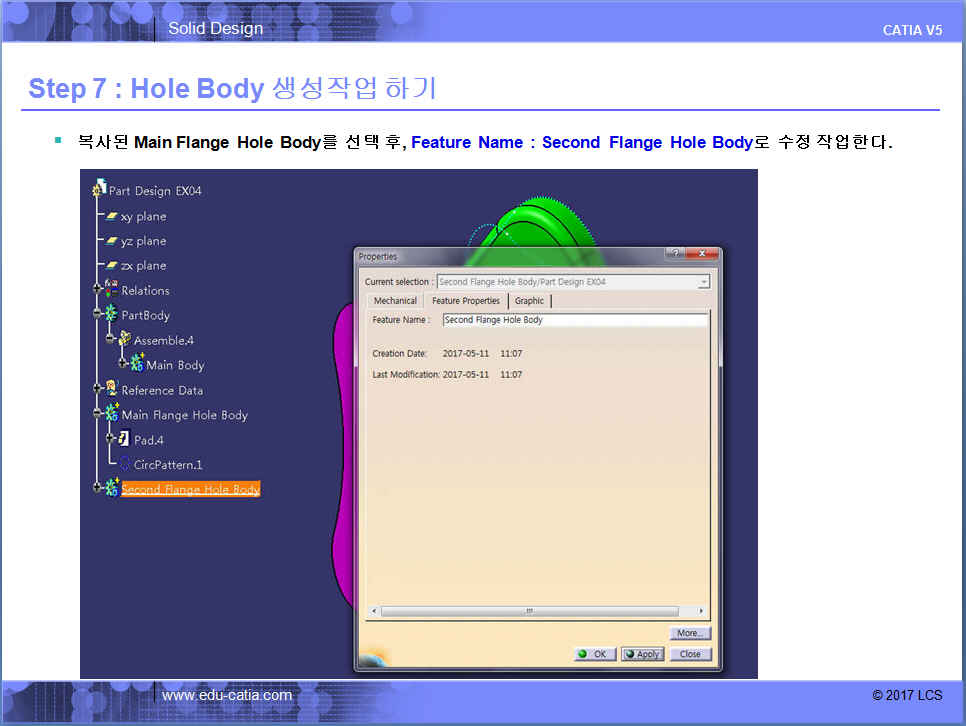Click the Assemble.4 feature icon
Screen dimensions: 966x726
tap(124, 340)
